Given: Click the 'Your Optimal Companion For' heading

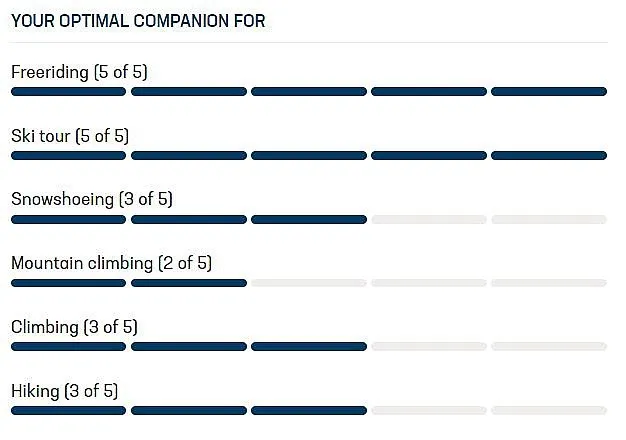Looking at the screenshot, I should (138, 21).
